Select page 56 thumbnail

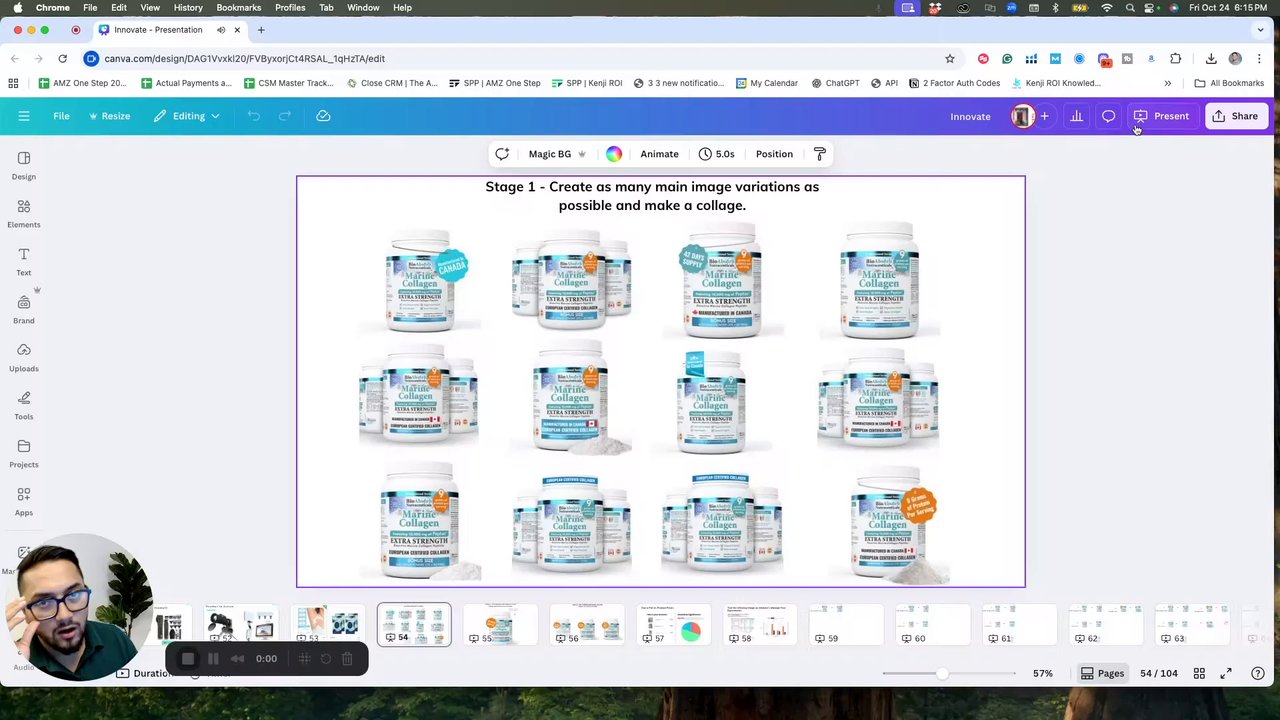[587, 625]
